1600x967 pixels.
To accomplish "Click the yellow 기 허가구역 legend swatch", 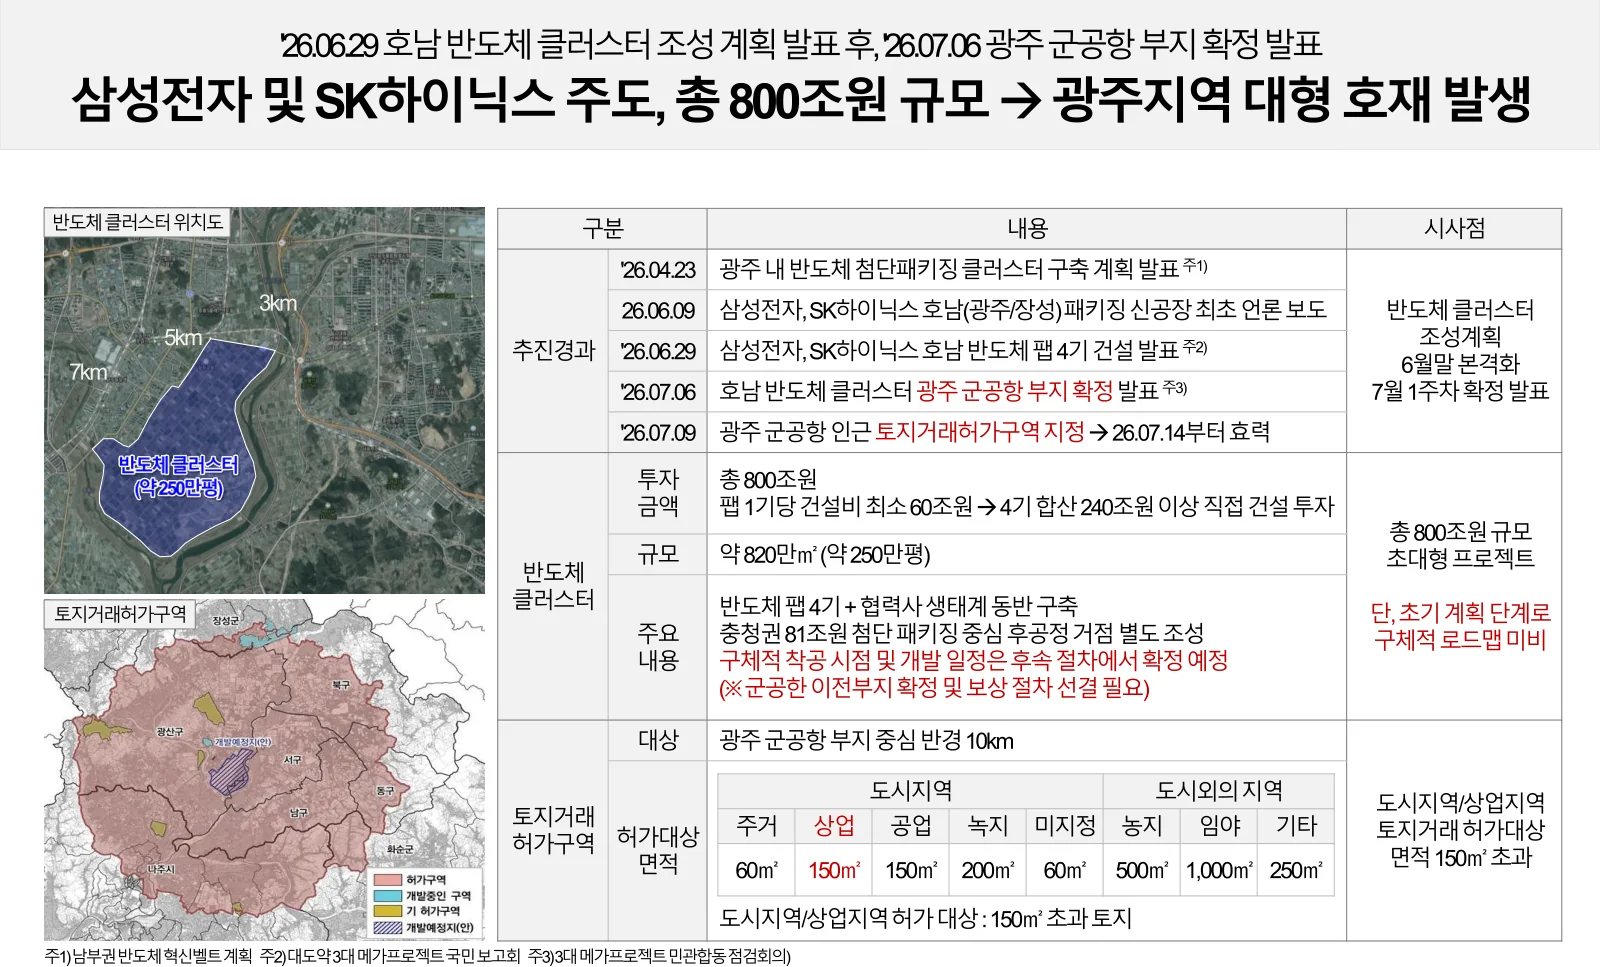I will pos(388,911).
